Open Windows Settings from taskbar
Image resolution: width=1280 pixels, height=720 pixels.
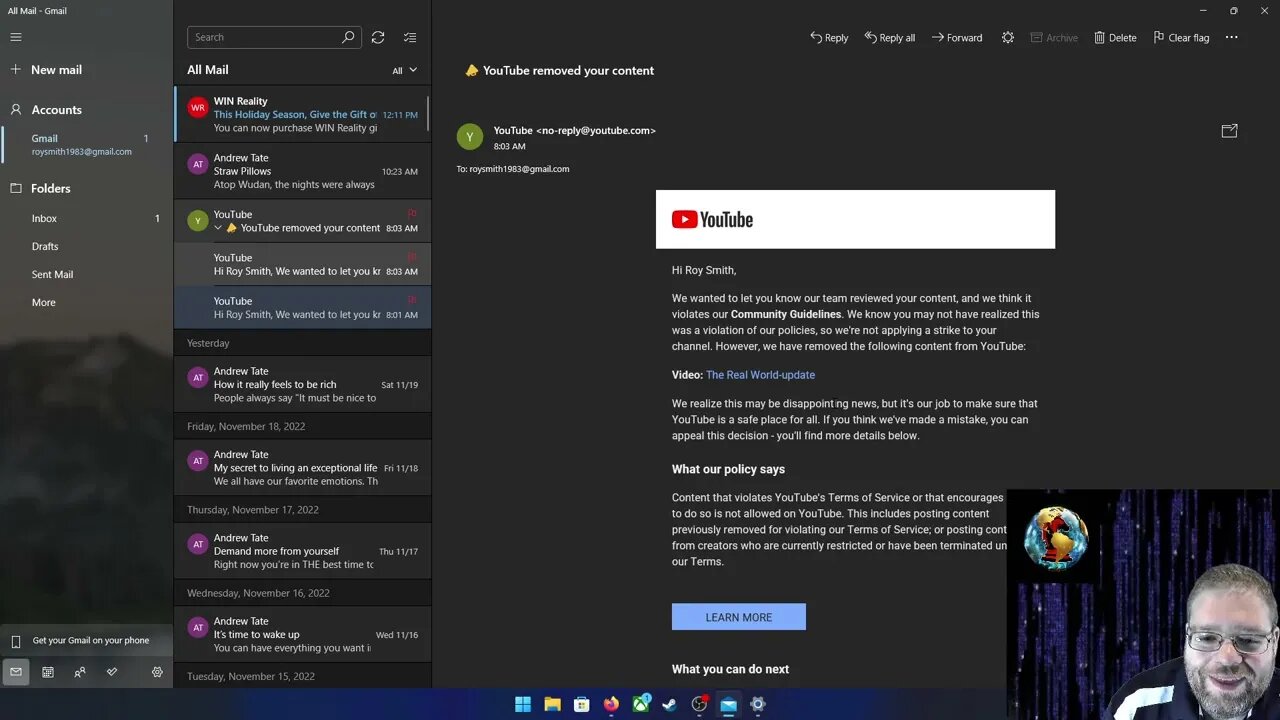pyautogui.click(x=758, y=704)
